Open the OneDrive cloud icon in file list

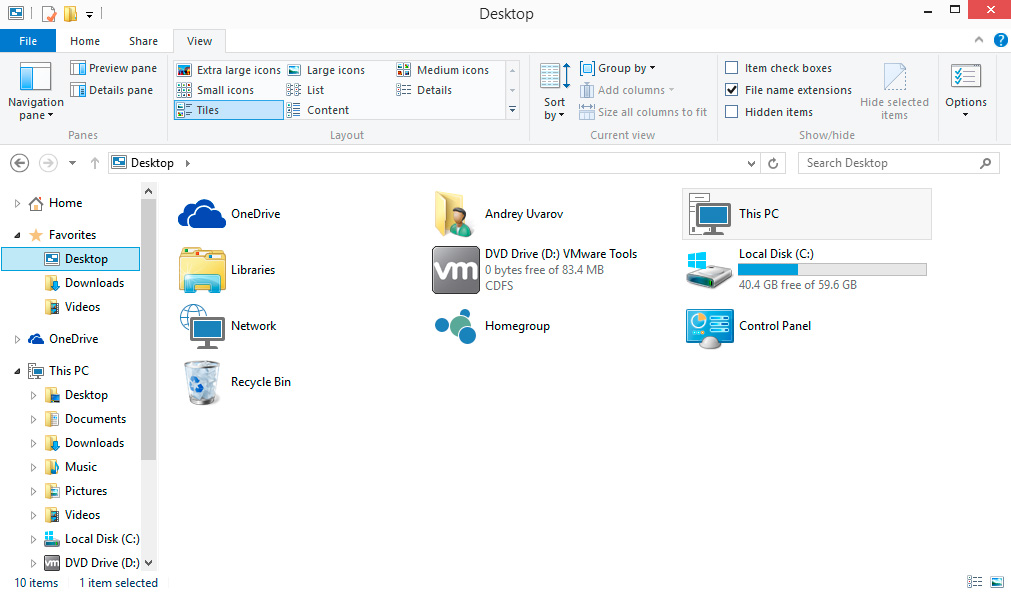(x=201, y=214)
